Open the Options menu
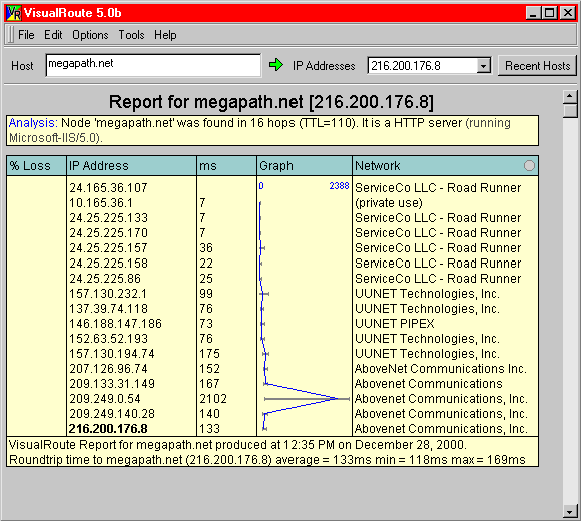This screenshot has width=582, height=522. (x=90, y=35)
